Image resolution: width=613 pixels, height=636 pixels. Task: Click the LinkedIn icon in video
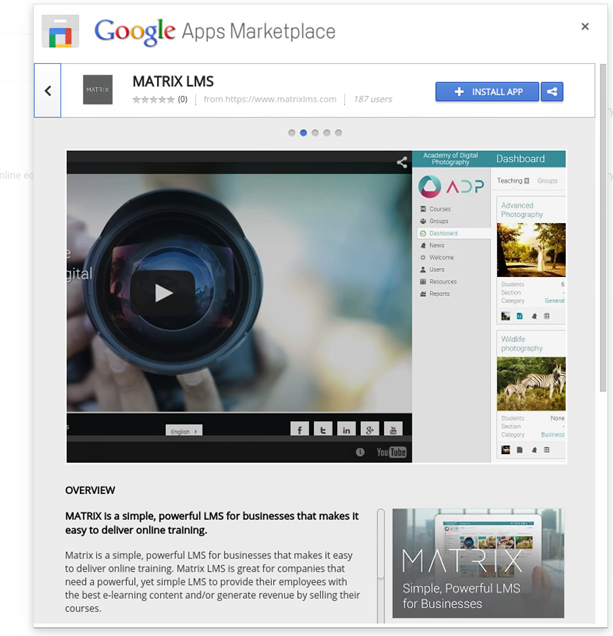[346, 429]
